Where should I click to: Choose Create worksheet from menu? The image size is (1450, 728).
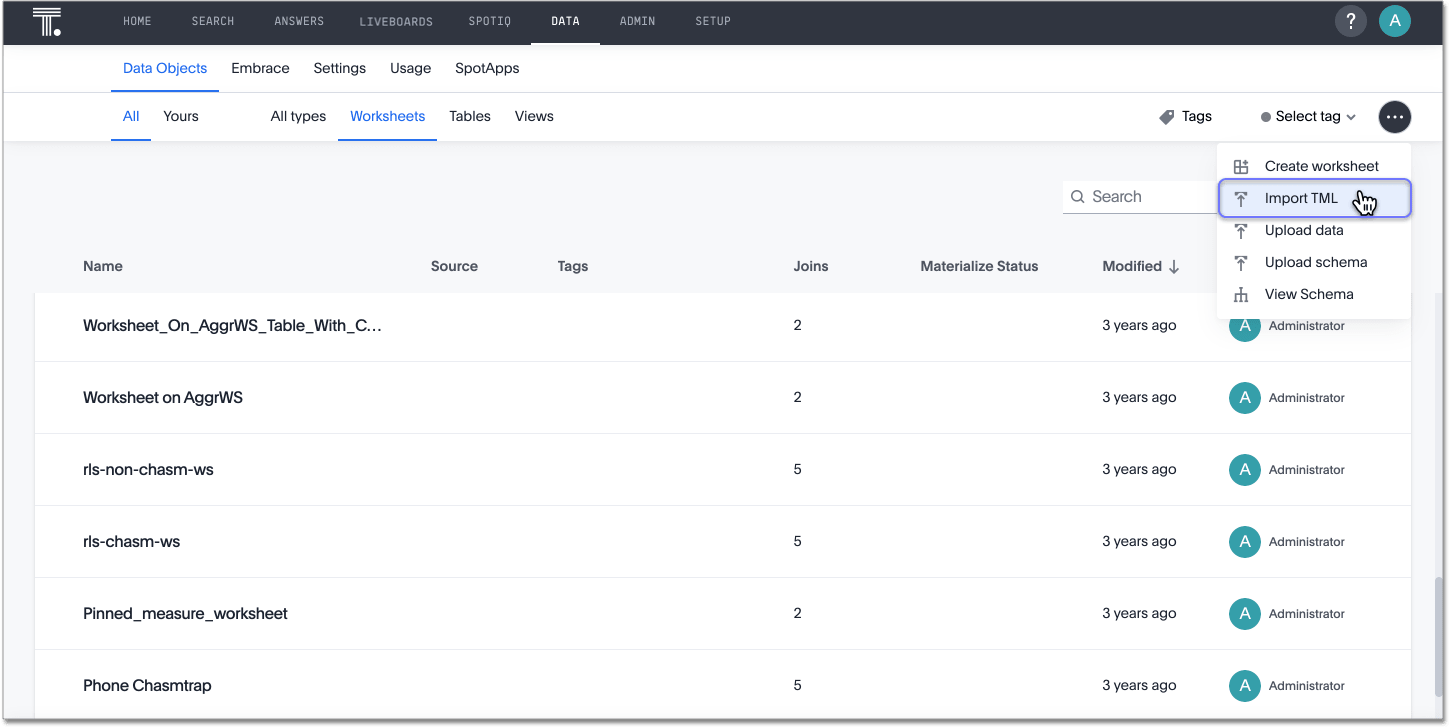pyautogui.click(x=1314, y=166)
